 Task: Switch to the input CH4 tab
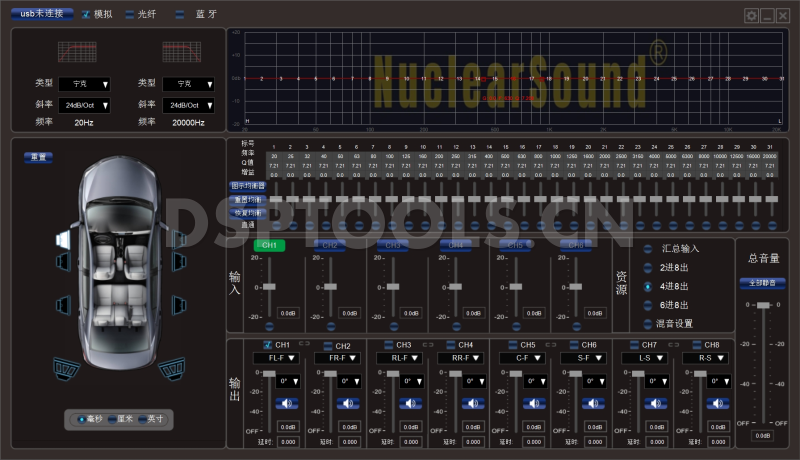pos(456,245)
